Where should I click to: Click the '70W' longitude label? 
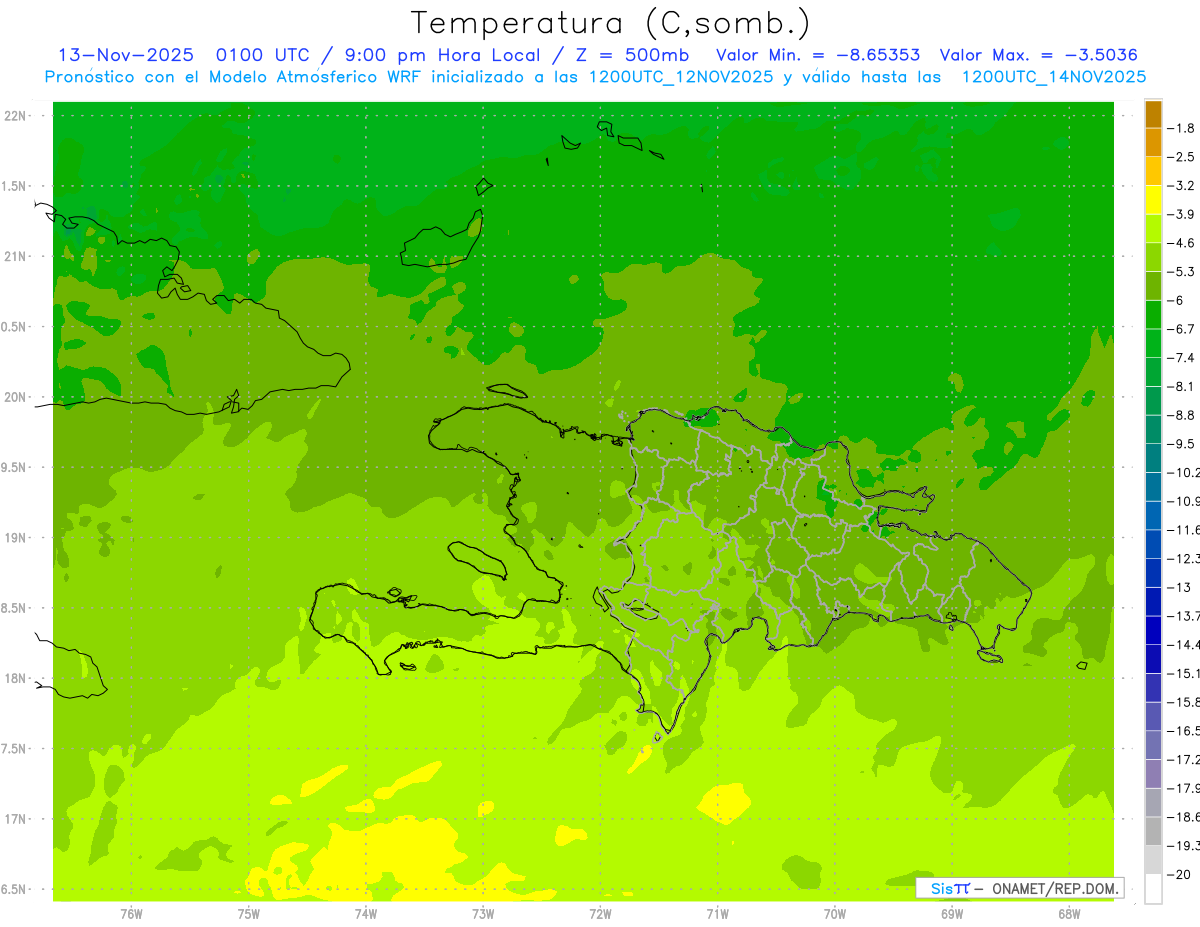click(835, 913)
